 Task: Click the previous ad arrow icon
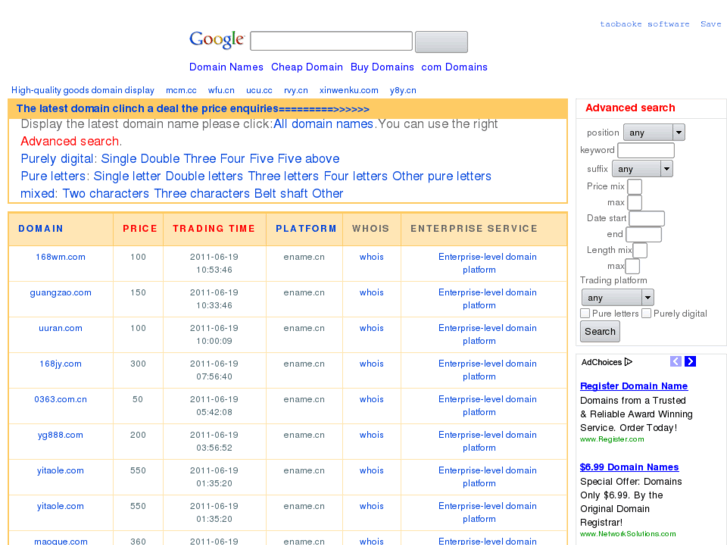(x=676, y=361)
